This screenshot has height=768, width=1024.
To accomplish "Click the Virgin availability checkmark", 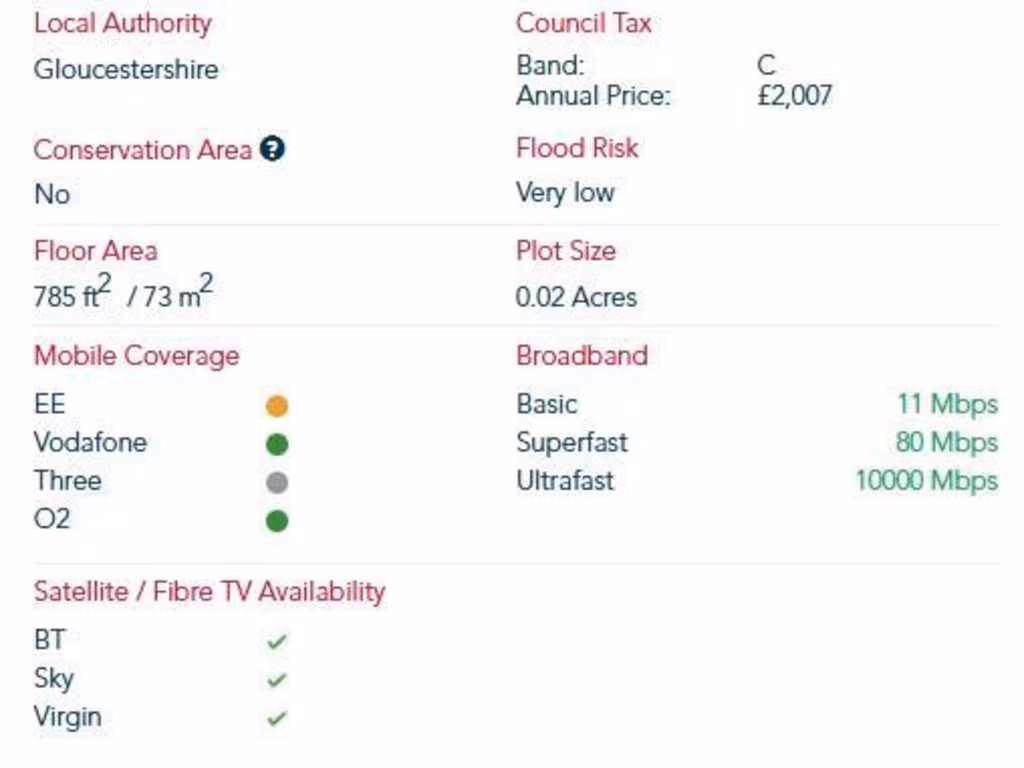I will [x=277, y=718].
